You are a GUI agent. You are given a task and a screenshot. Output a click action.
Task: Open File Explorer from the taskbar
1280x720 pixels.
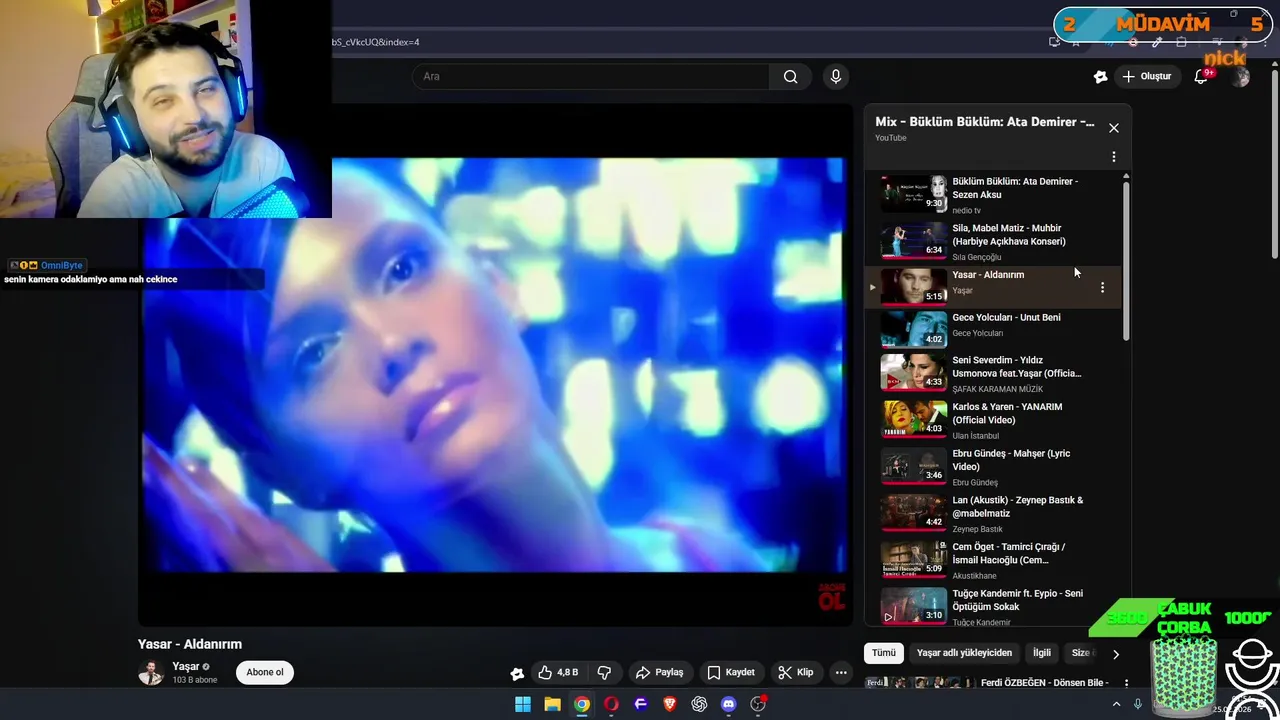point(552,704)
